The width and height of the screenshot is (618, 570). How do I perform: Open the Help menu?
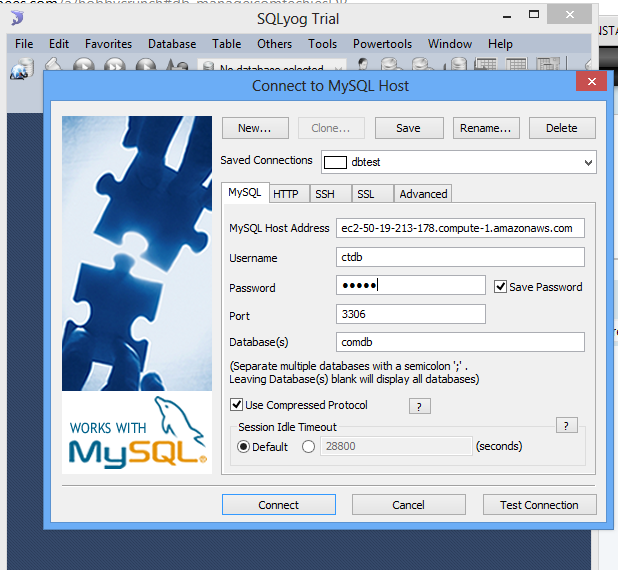[500, 44]
